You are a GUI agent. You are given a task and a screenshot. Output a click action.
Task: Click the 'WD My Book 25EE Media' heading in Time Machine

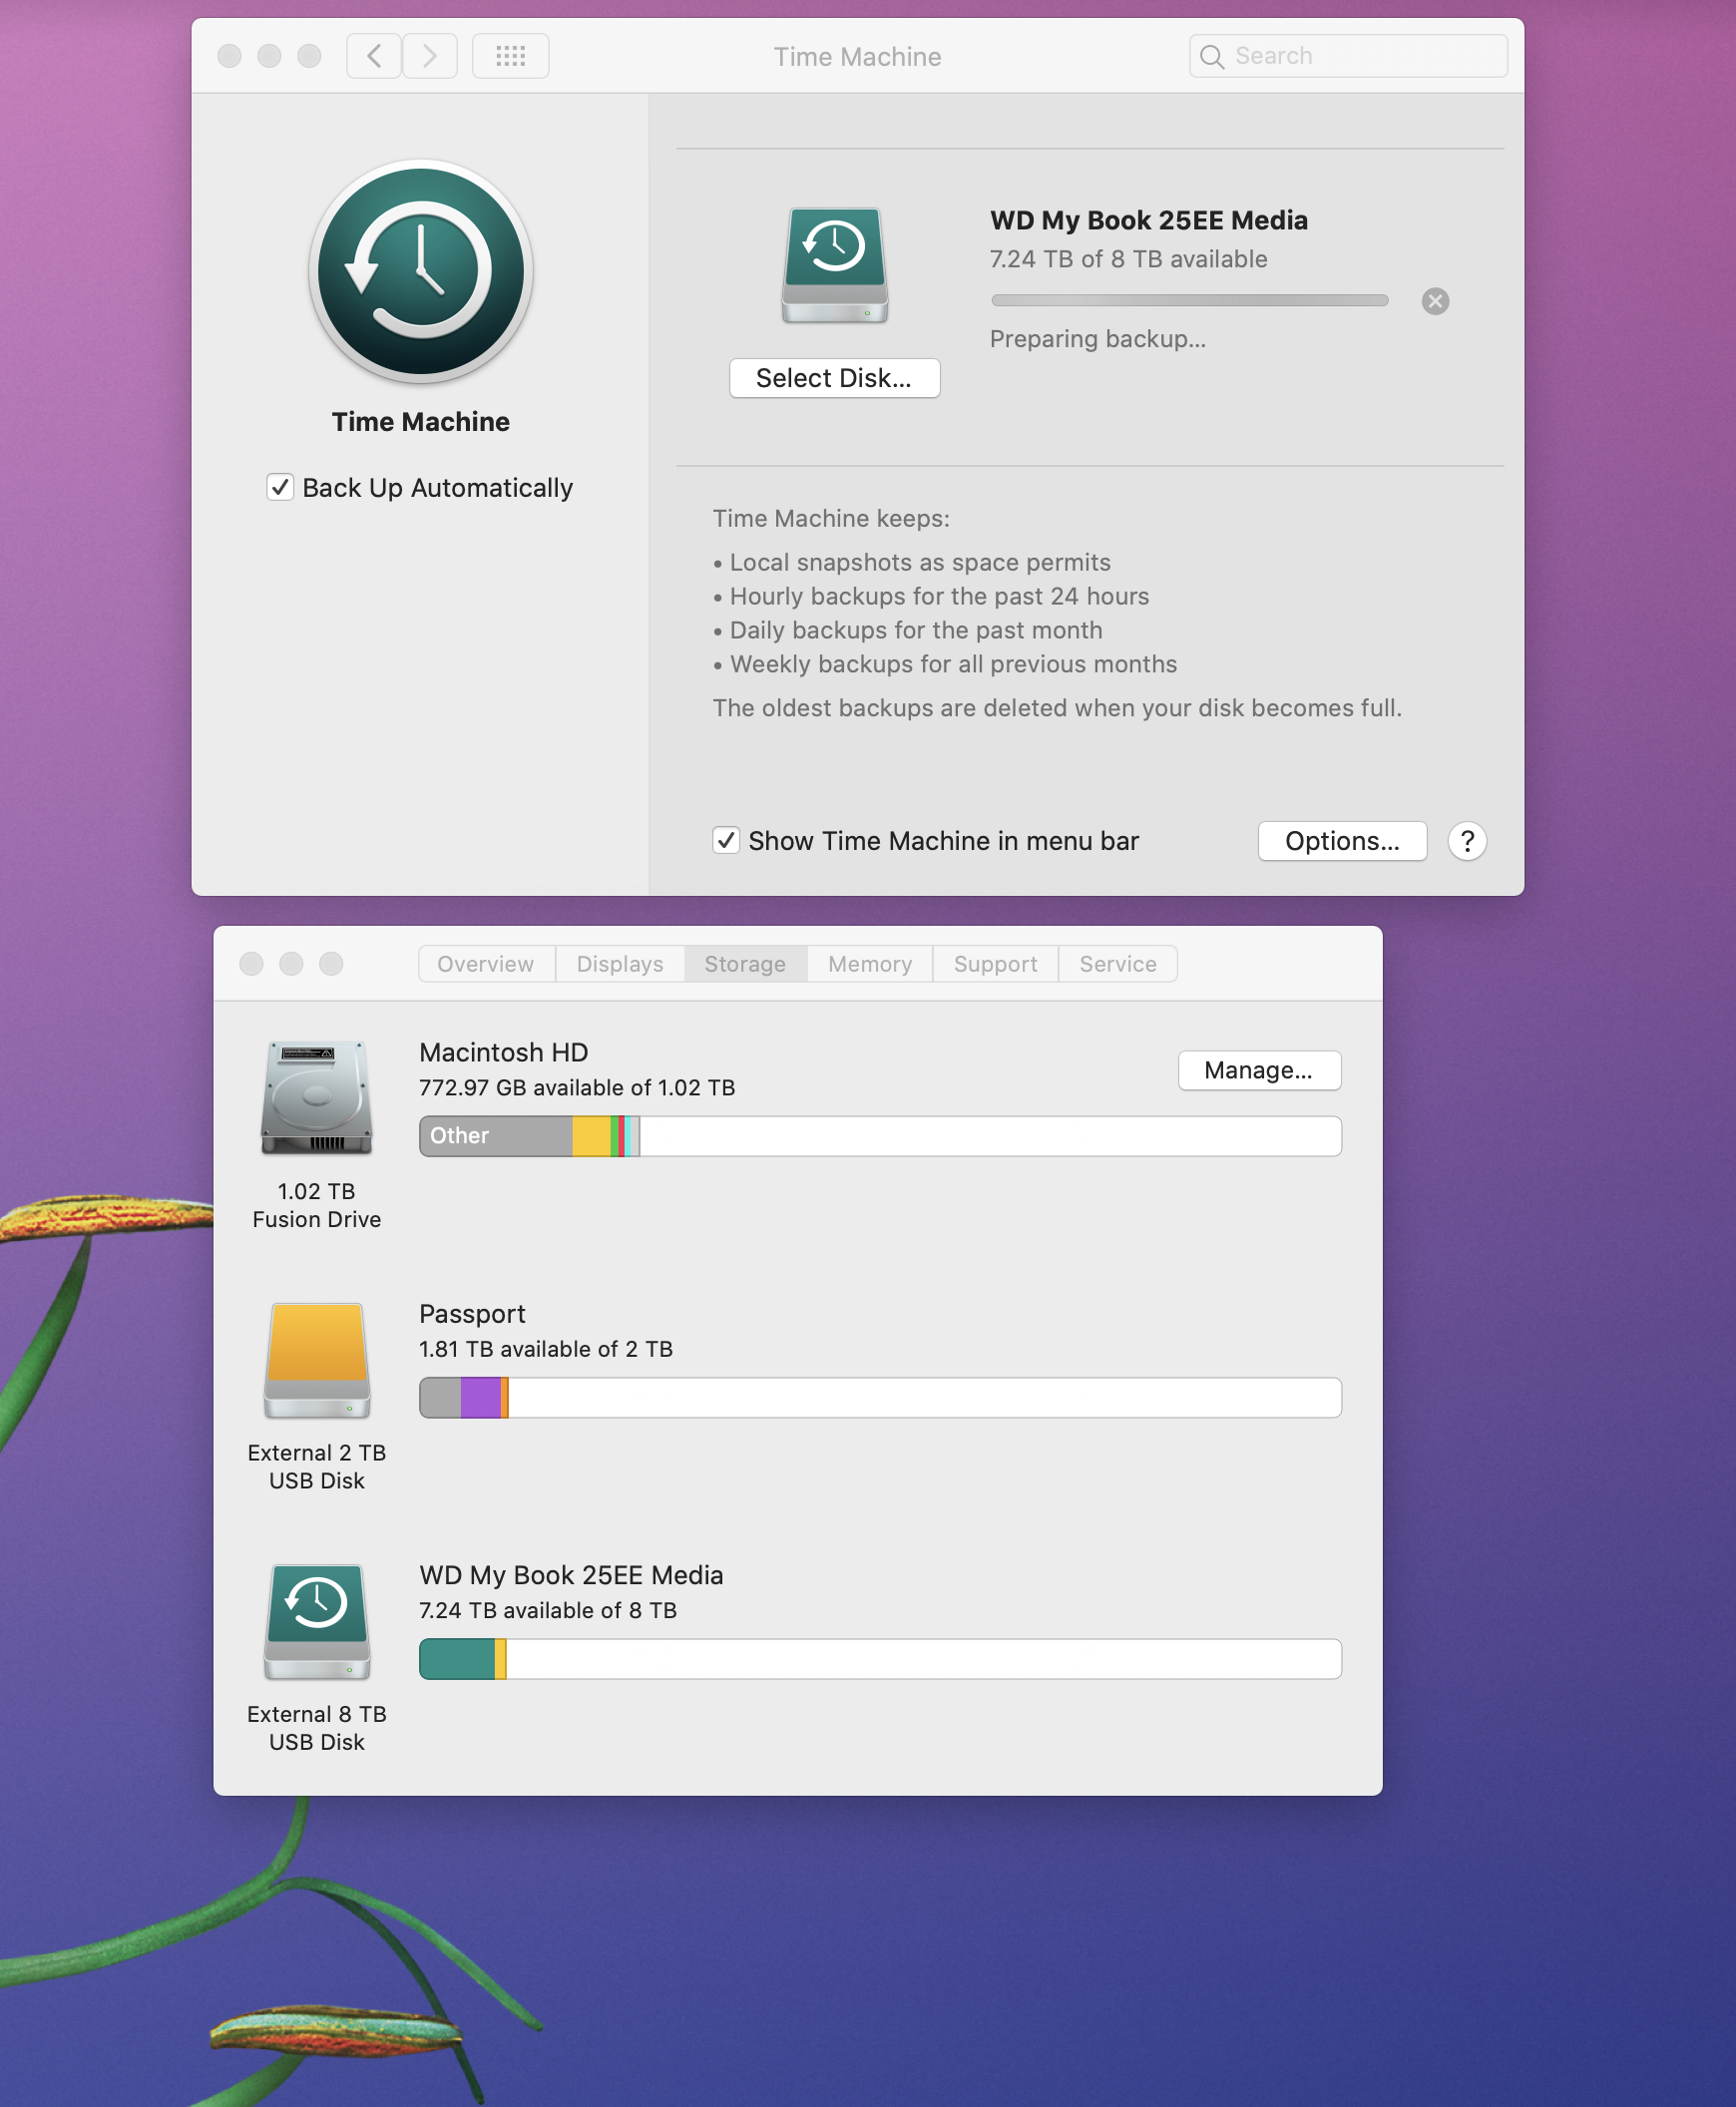(1148, 220)
